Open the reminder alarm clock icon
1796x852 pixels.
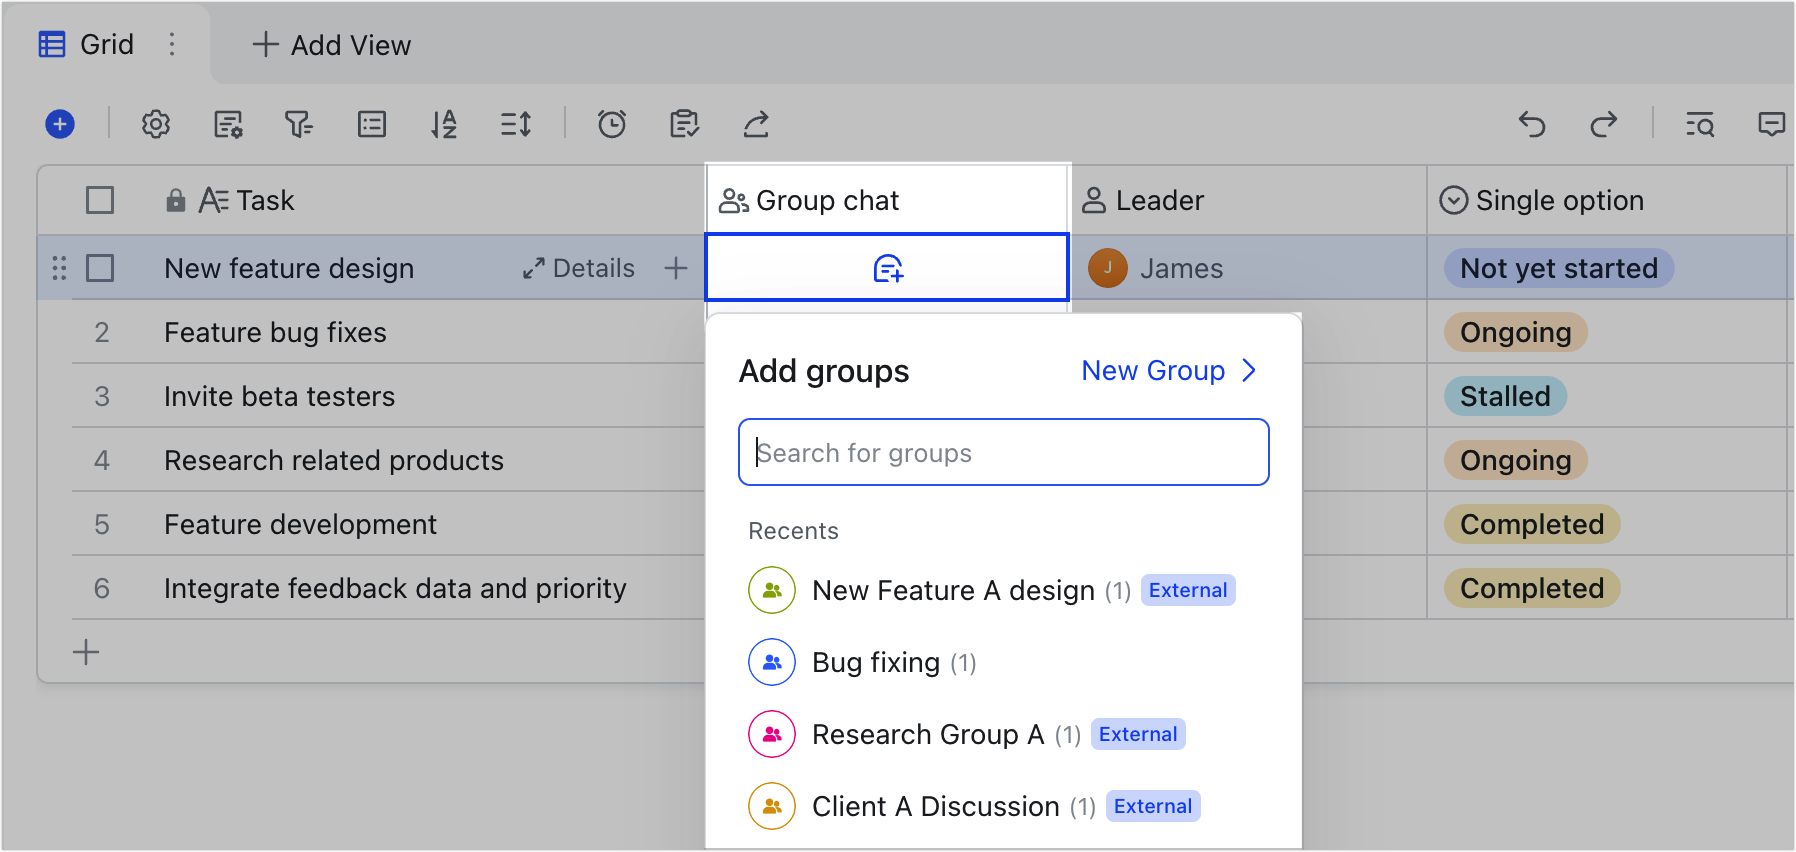point(612,124)
